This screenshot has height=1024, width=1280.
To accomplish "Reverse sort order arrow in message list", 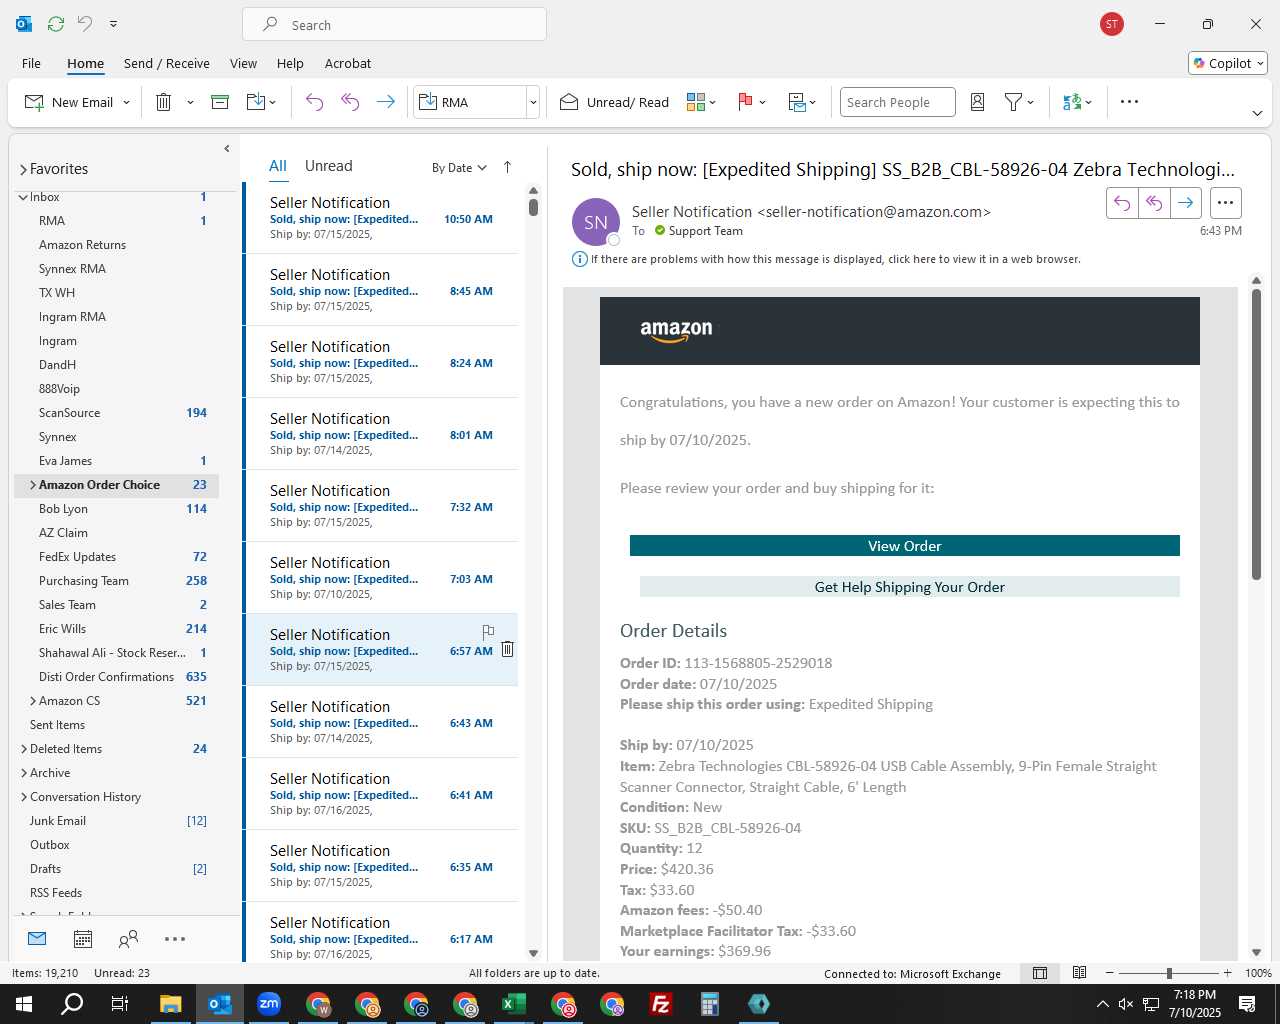I will click(x=507, y=167).
